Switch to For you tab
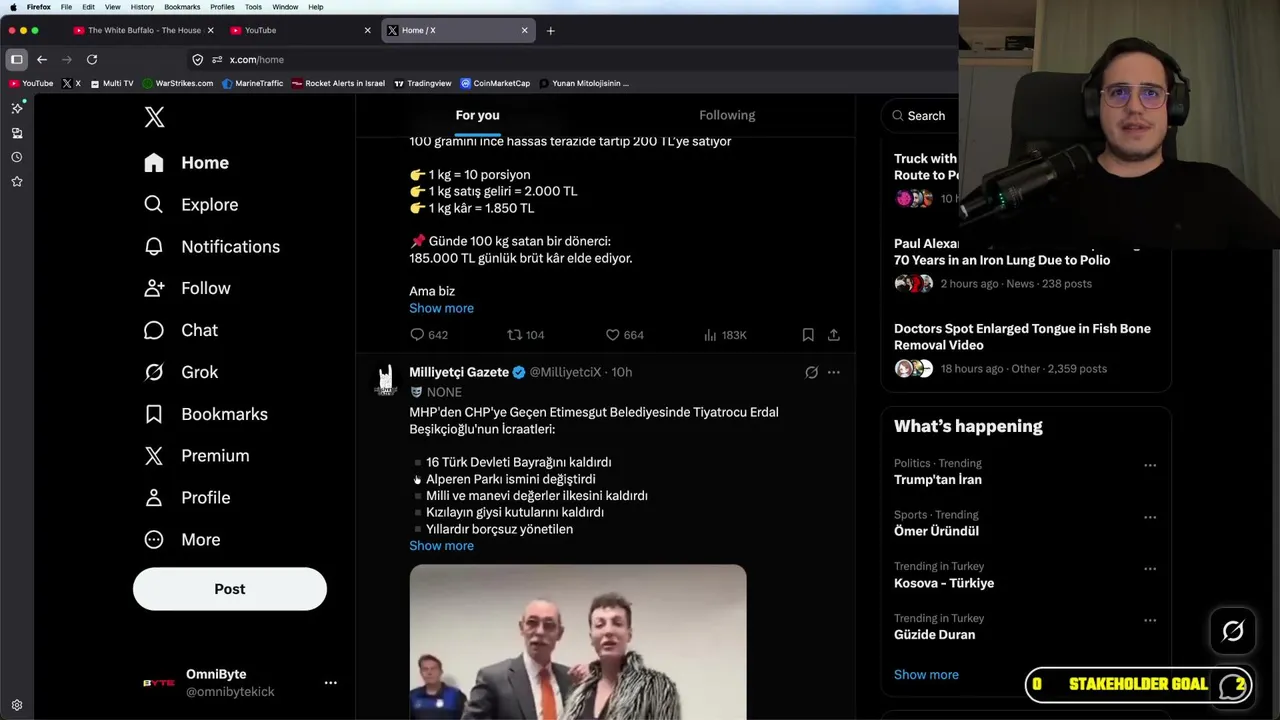 pyautogui.click(x=477, y=115)
